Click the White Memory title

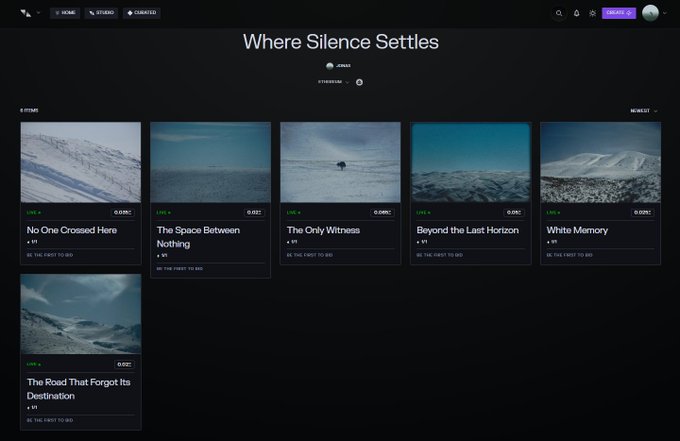point(577,230)
